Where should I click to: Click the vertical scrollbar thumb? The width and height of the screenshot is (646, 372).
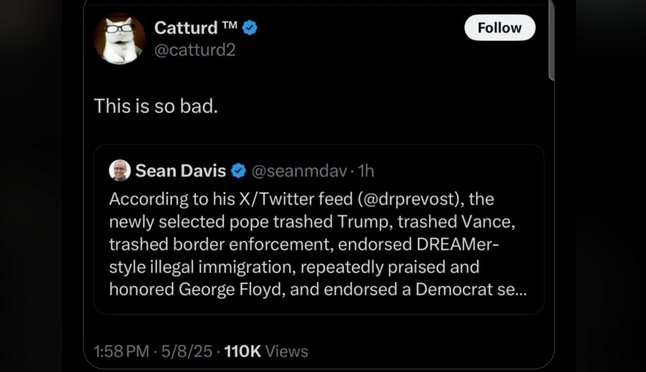552,41
